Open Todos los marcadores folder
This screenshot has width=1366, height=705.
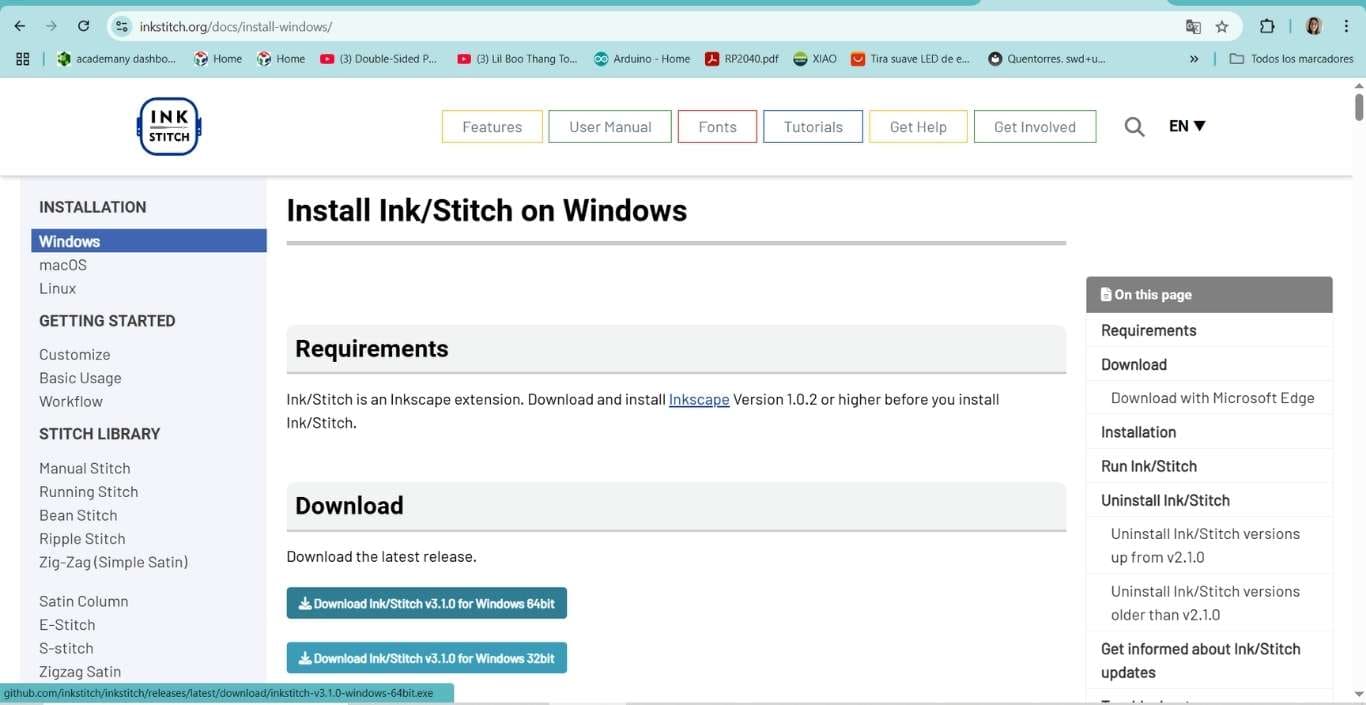coord(1291,59)
